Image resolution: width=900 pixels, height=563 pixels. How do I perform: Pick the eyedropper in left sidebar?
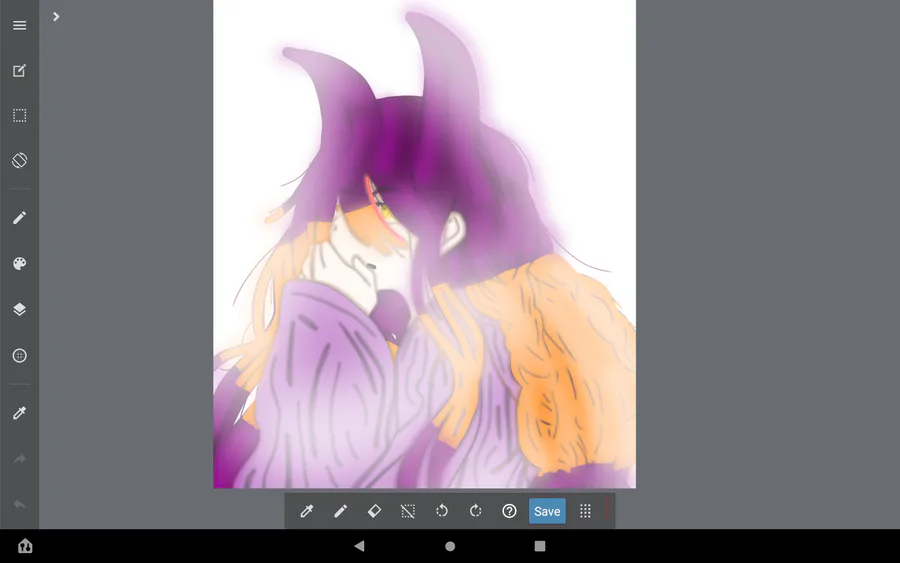point(20,413)
